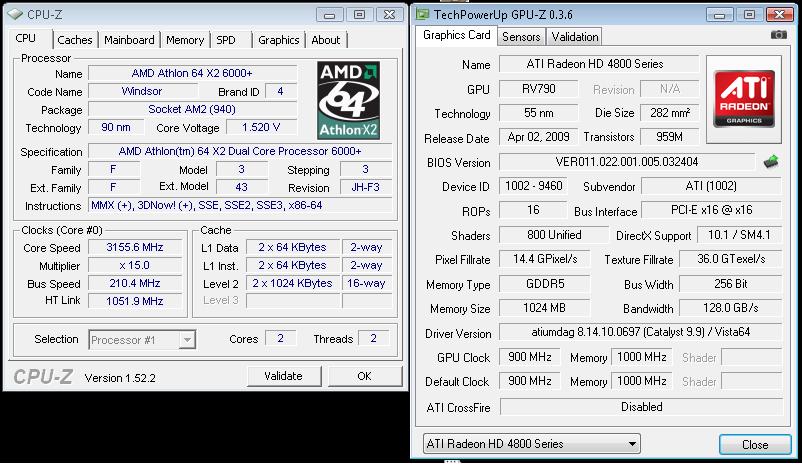
Task: Click the Windsor code name value
Action: tap(142, 92)
